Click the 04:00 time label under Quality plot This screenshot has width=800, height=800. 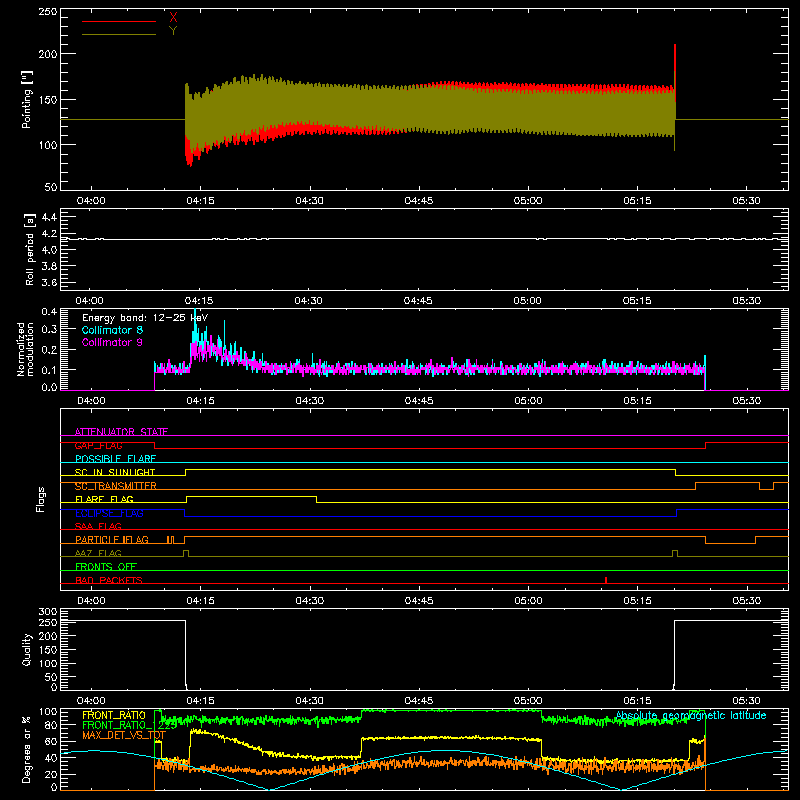pyautogui.click(x=91, y=701)
